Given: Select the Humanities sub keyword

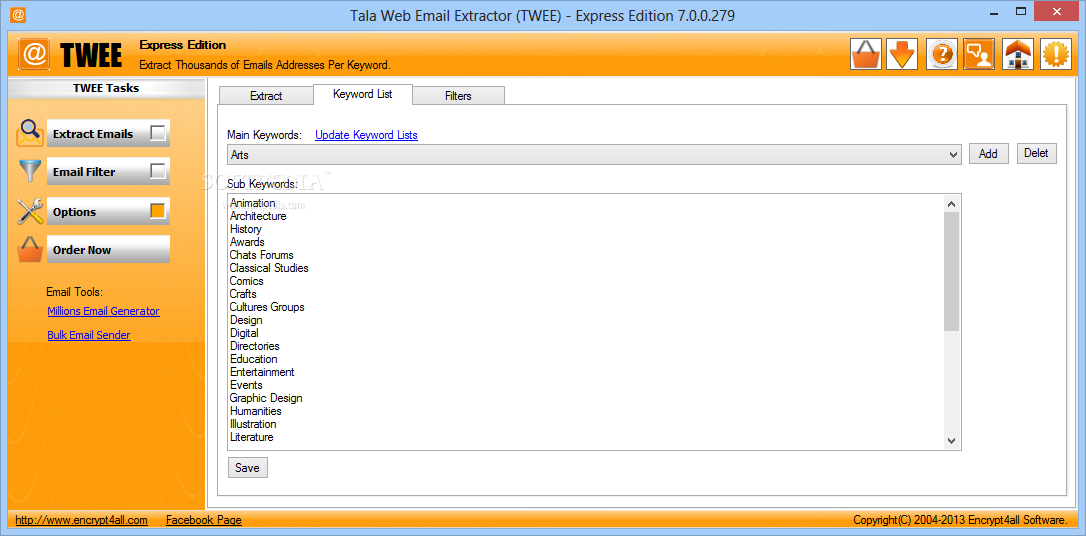Looking at the screenshot, I should pos(256,411).
